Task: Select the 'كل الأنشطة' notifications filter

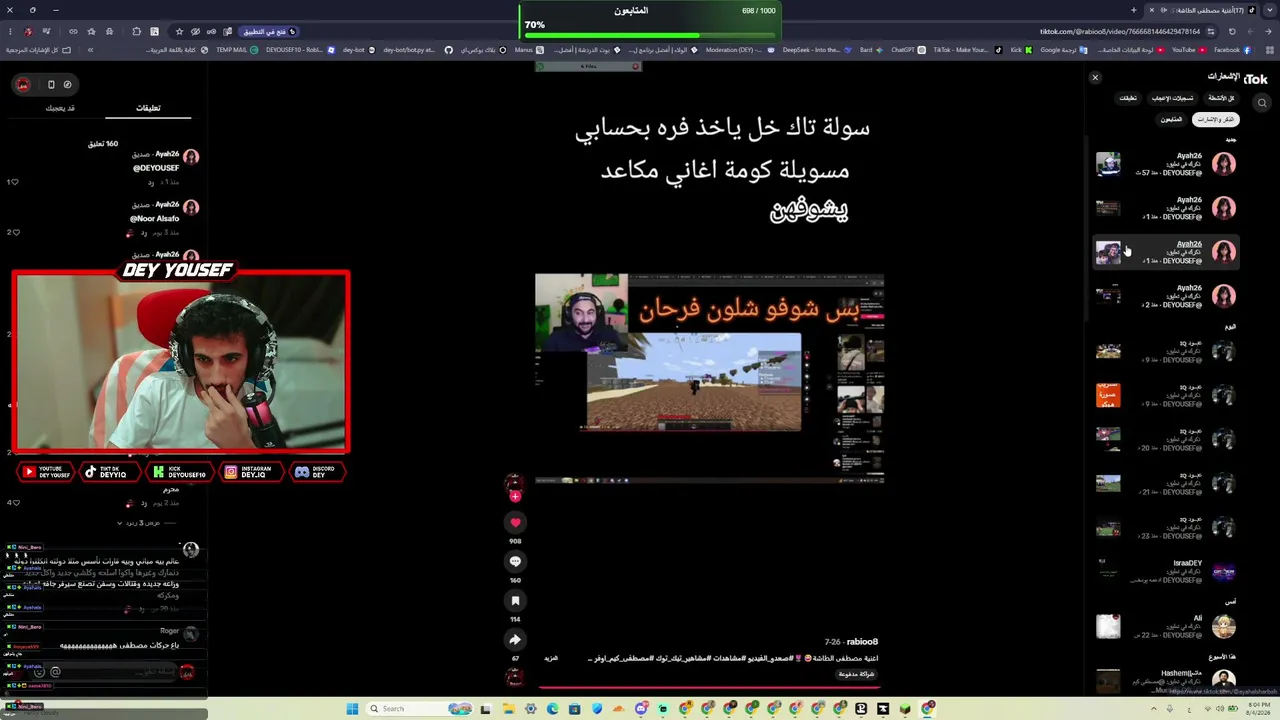Action: tap(1221, 98)
